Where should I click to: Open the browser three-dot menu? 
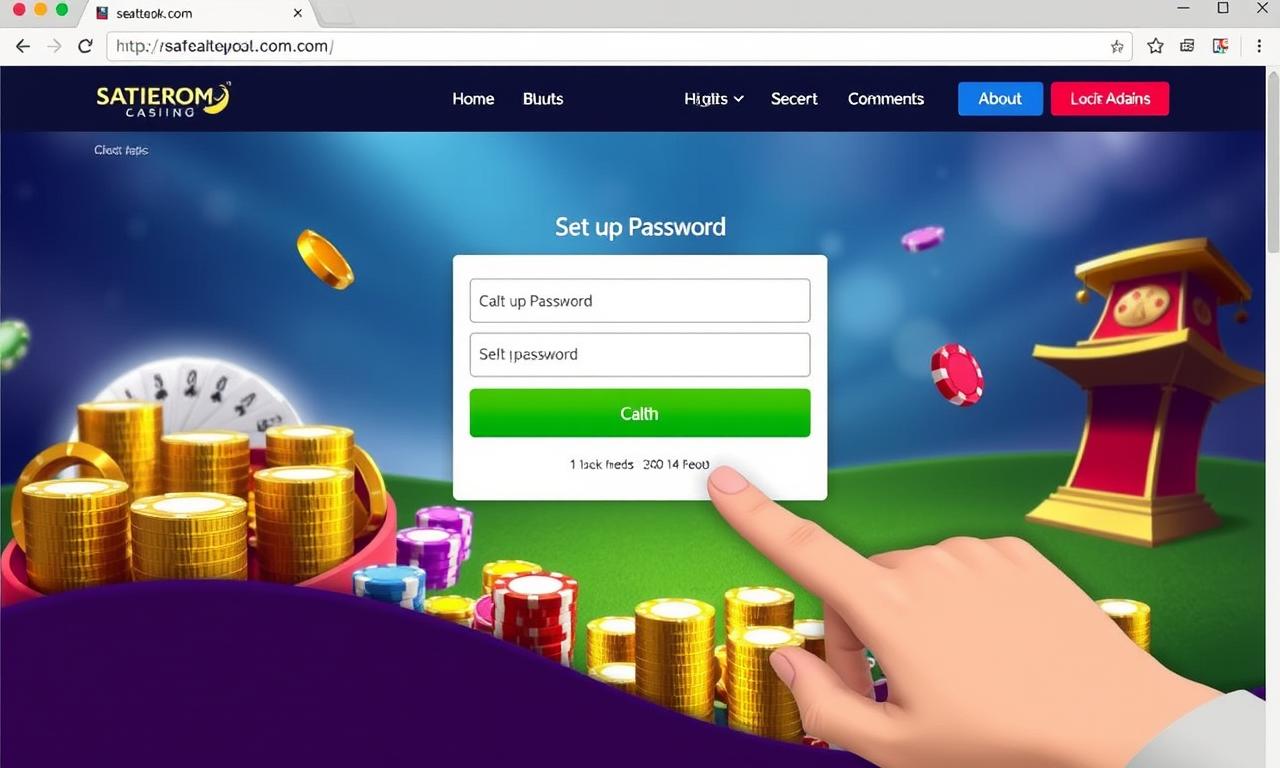click(x=1258, y=46)
